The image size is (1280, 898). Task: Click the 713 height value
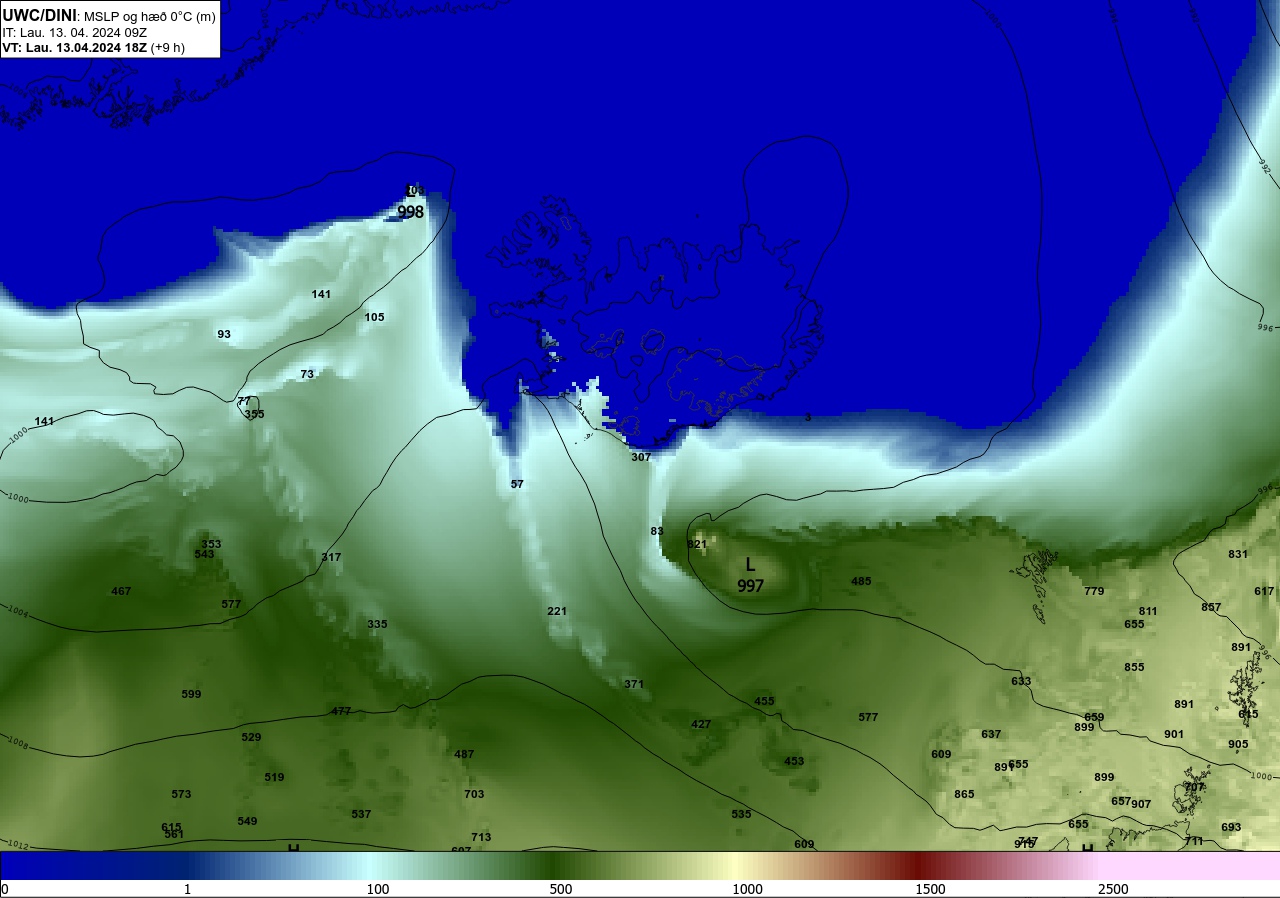click(481, 837)
